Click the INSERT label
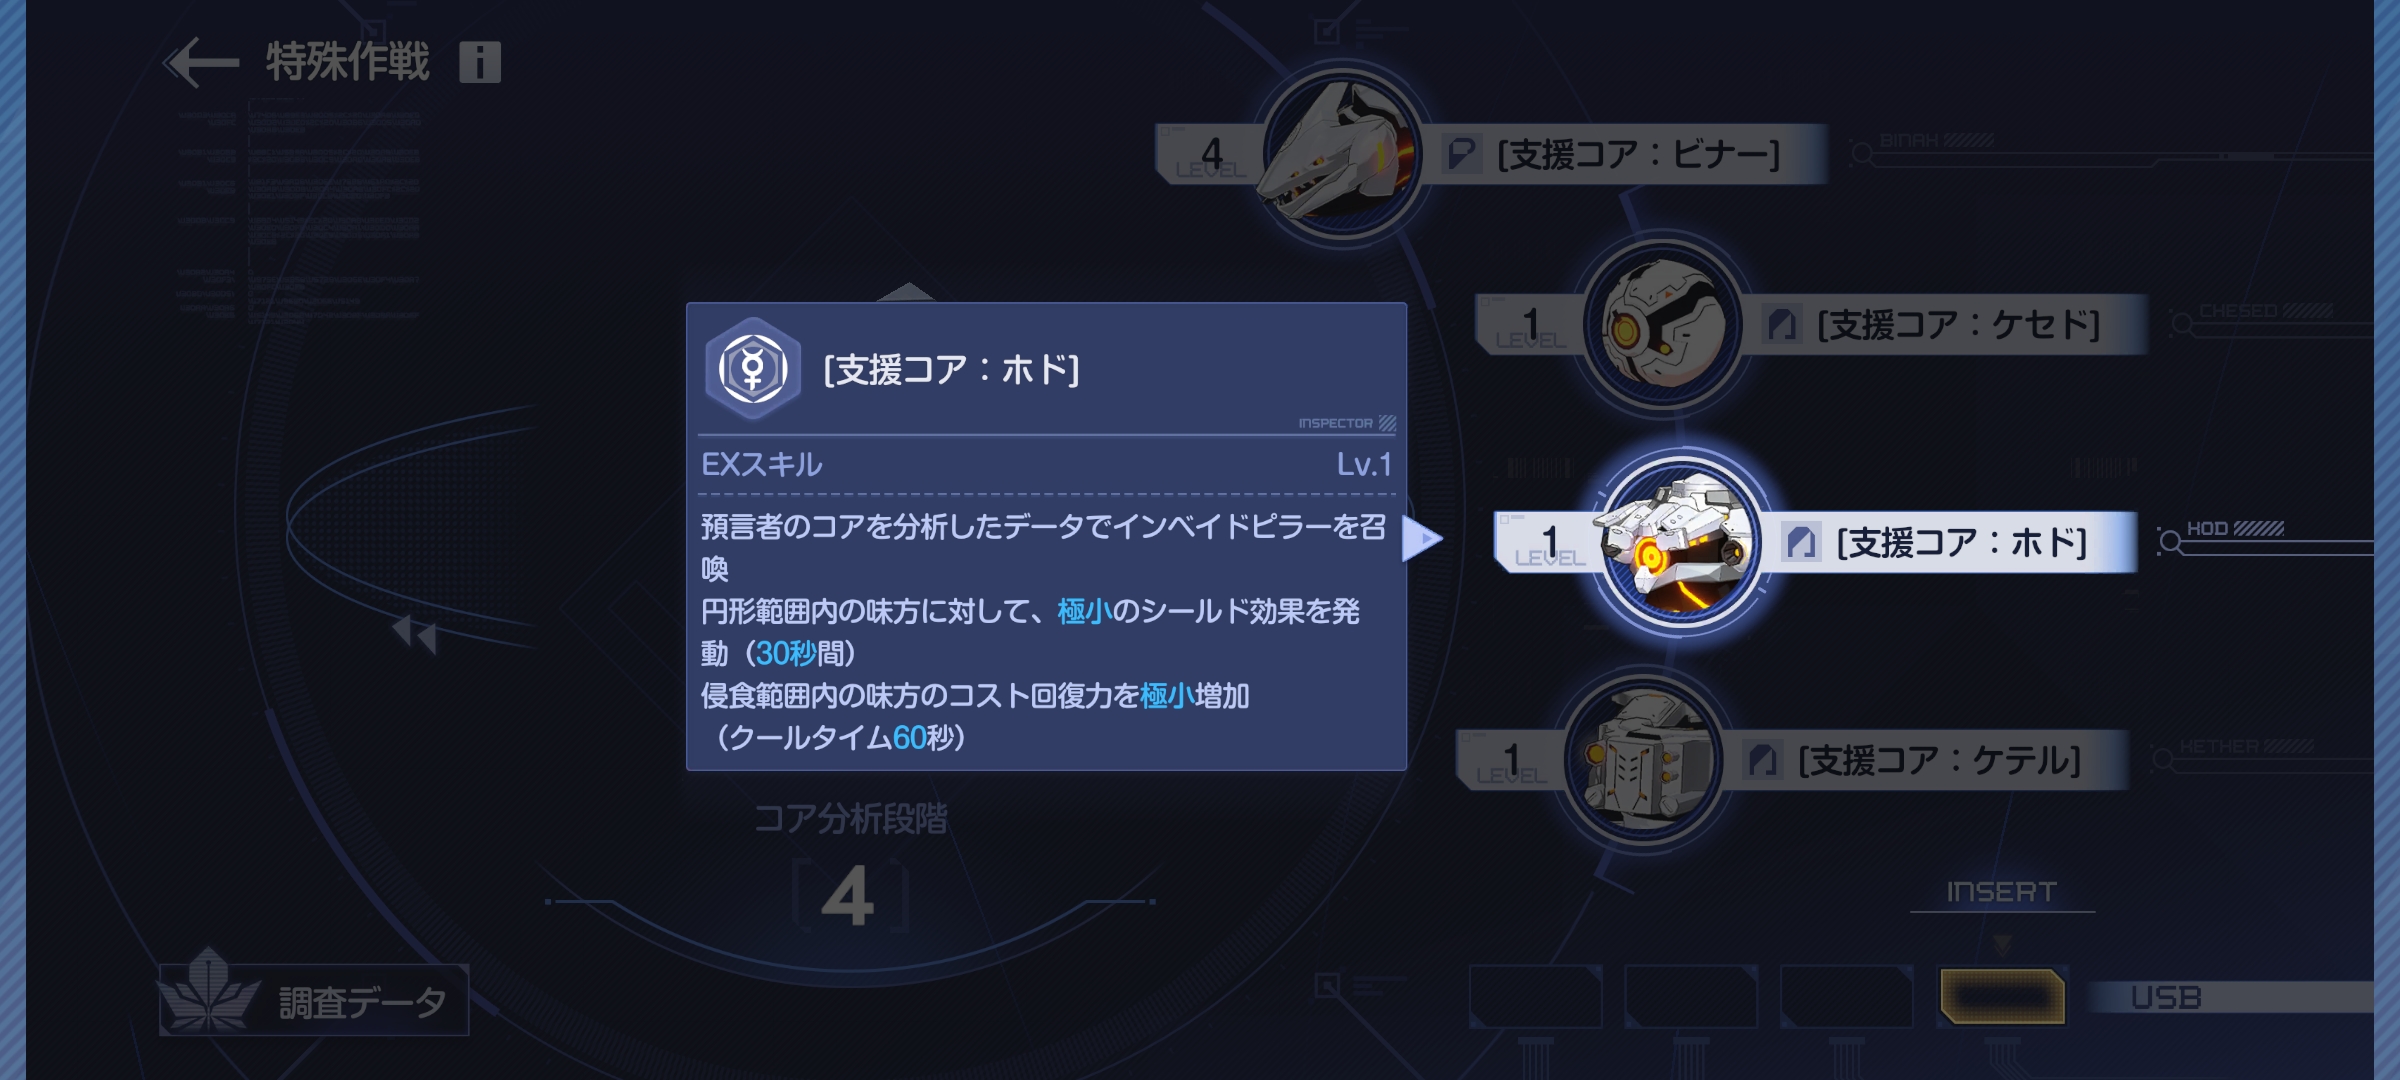2400x1080 pixels. click(x=2002, y=892)
